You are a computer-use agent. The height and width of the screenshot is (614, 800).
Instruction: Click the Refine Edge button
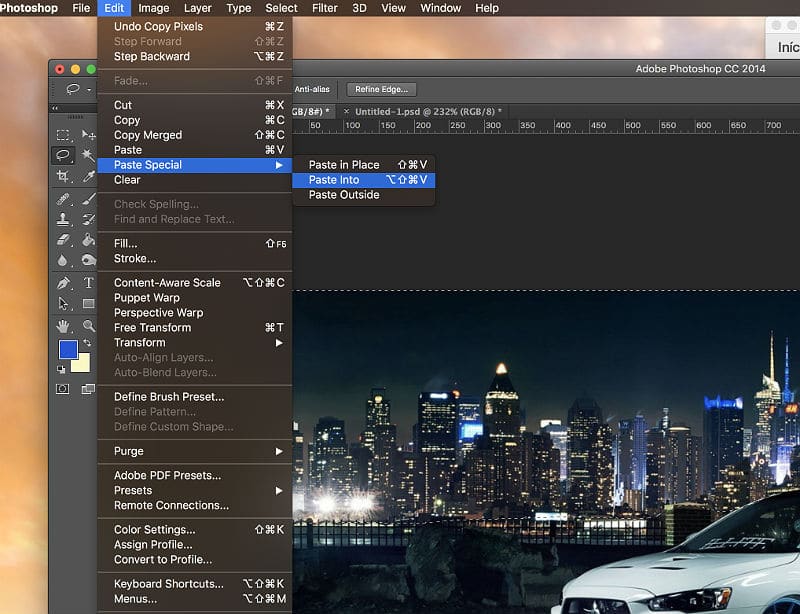coord(380,89)
